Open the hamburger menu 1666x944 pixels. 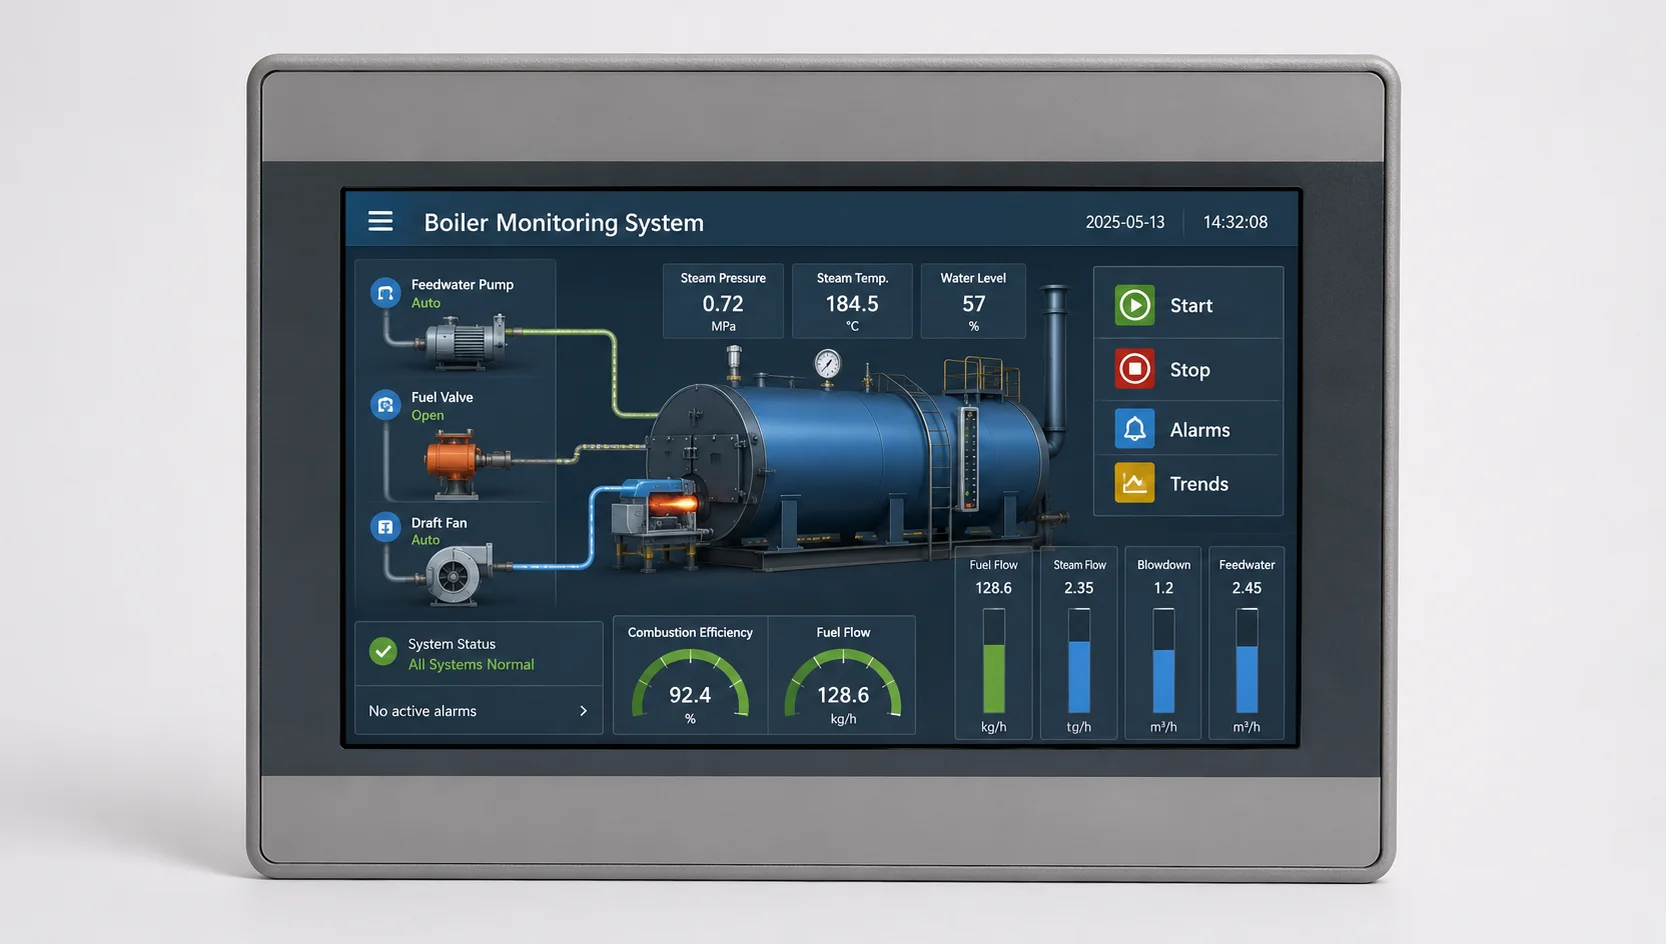click(380, 221)
